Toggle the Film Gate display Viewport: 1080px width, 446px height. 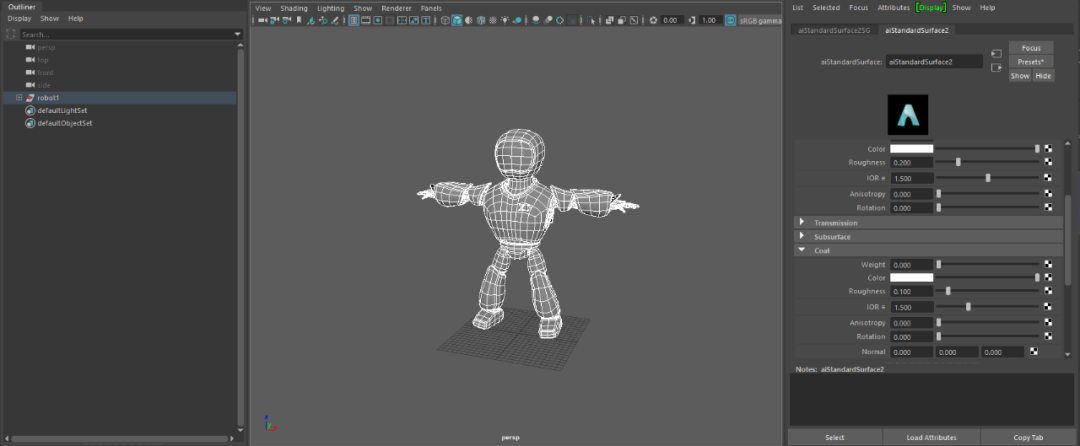click(x=365, y=21)
